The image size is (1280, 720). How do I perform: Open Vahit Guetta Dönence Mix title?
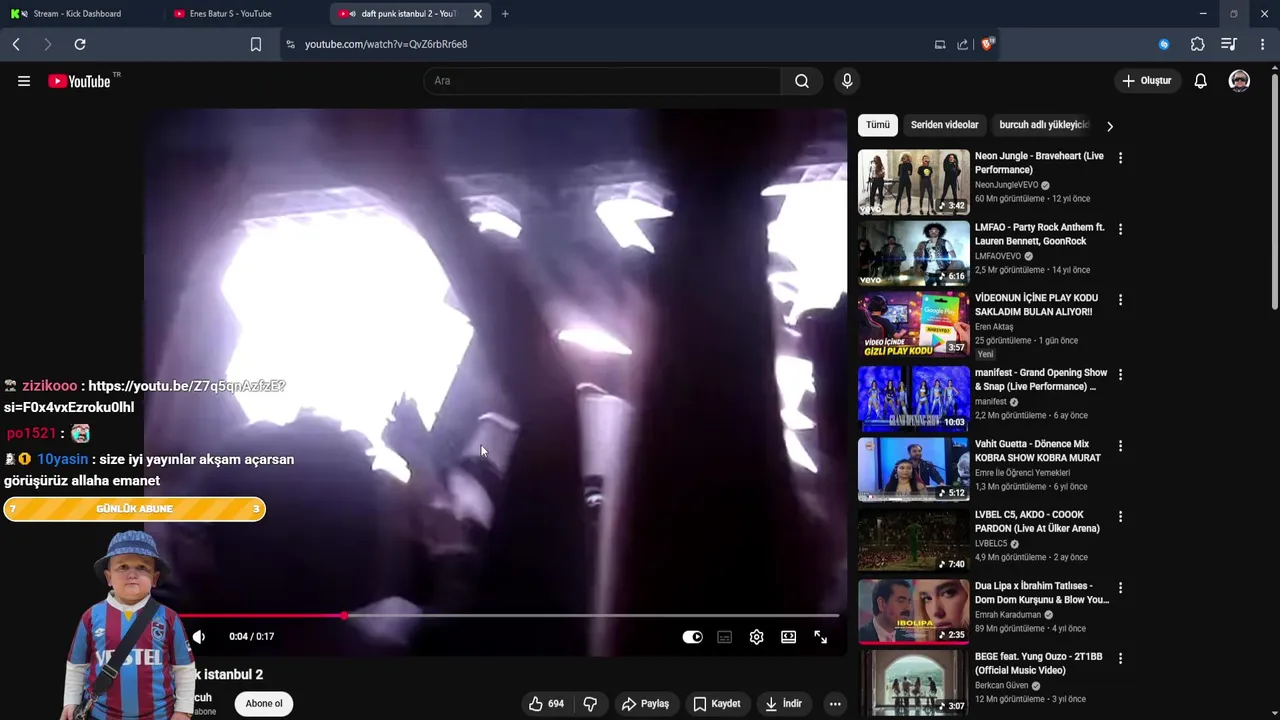(x=1038, y=451)
